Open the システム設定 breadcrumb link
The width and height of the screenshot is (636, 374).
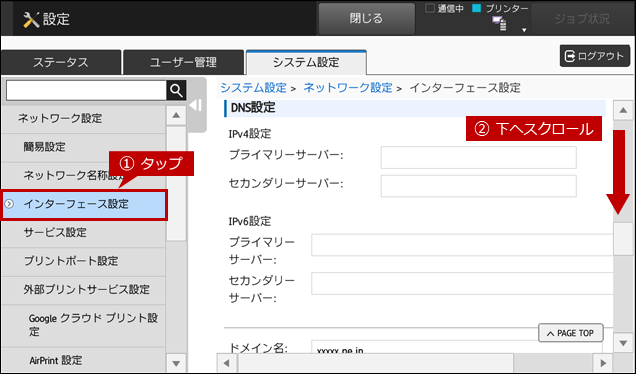[x=253, y=88]
